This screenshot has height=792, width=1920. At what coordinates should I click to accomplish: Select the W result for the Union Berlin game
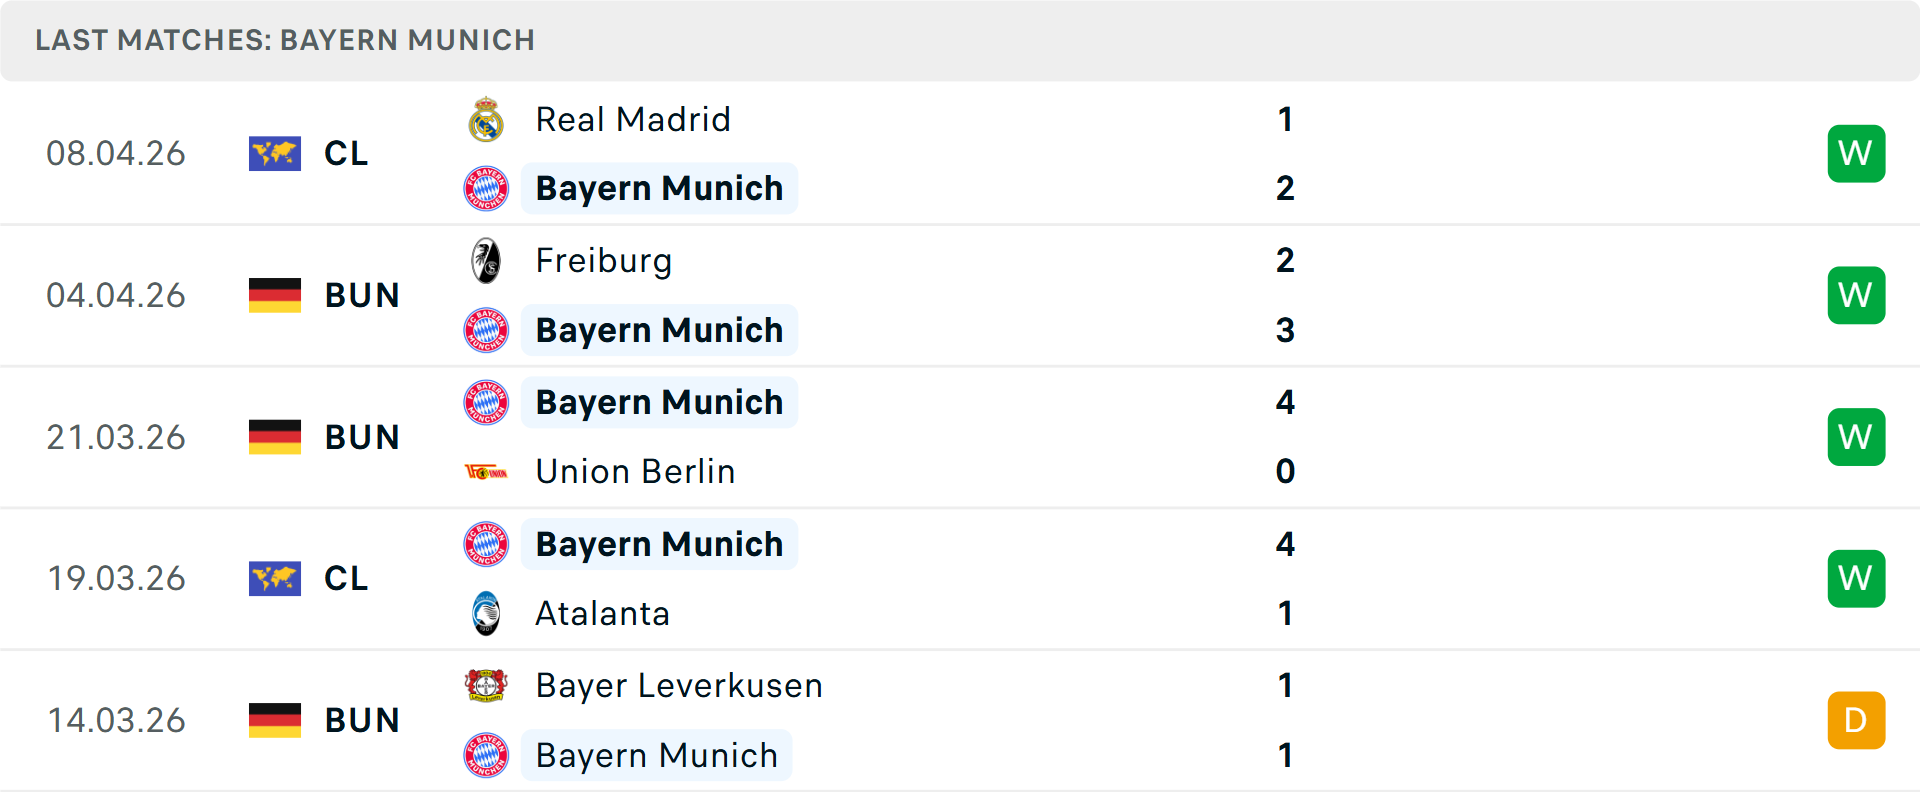pyautogui.click(x=1856, y=437)
